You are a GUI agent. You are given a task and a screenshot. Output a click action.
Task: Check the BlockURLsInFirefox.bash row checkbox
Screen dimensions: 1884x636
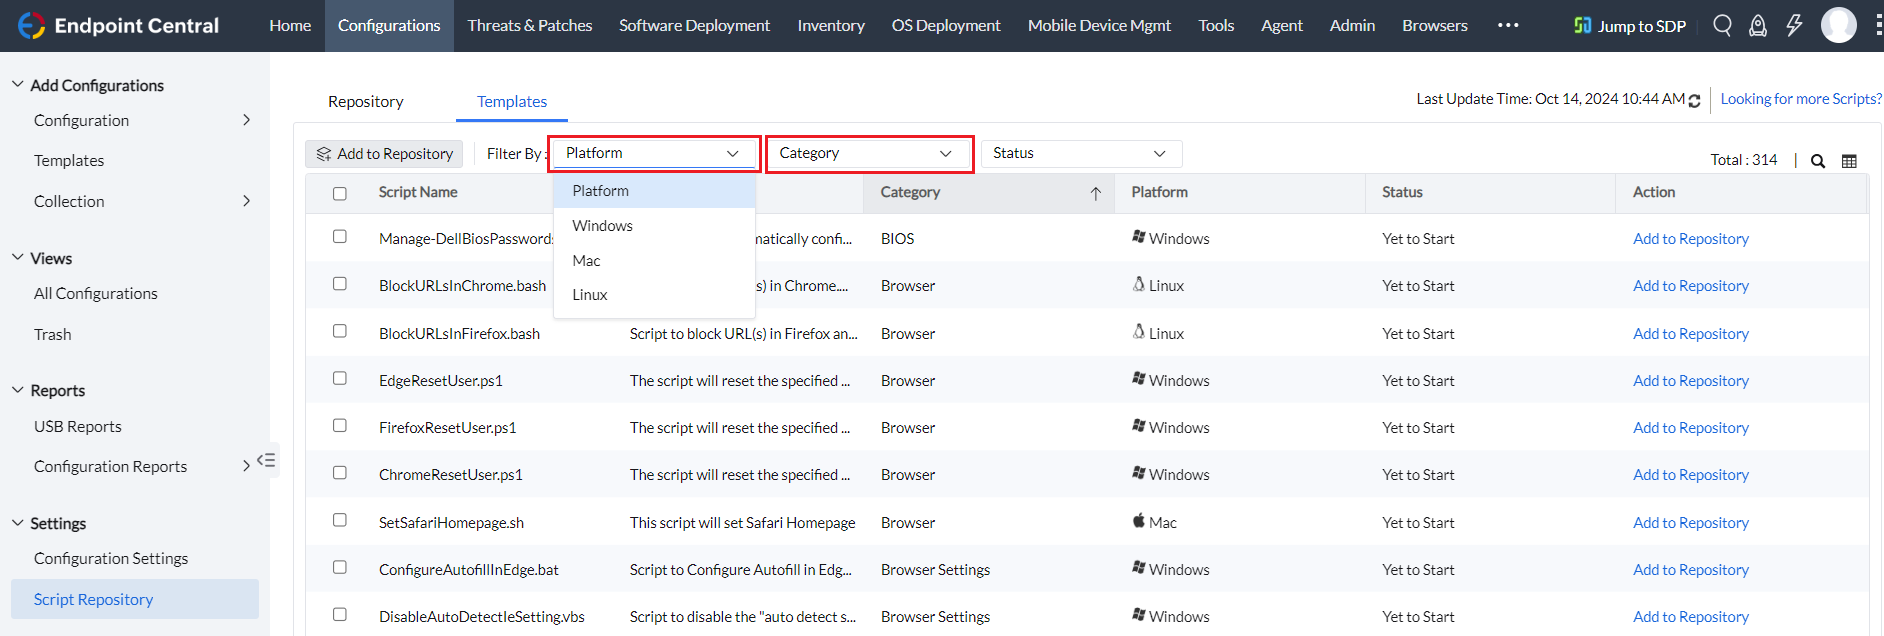click(x=340, y=331)
